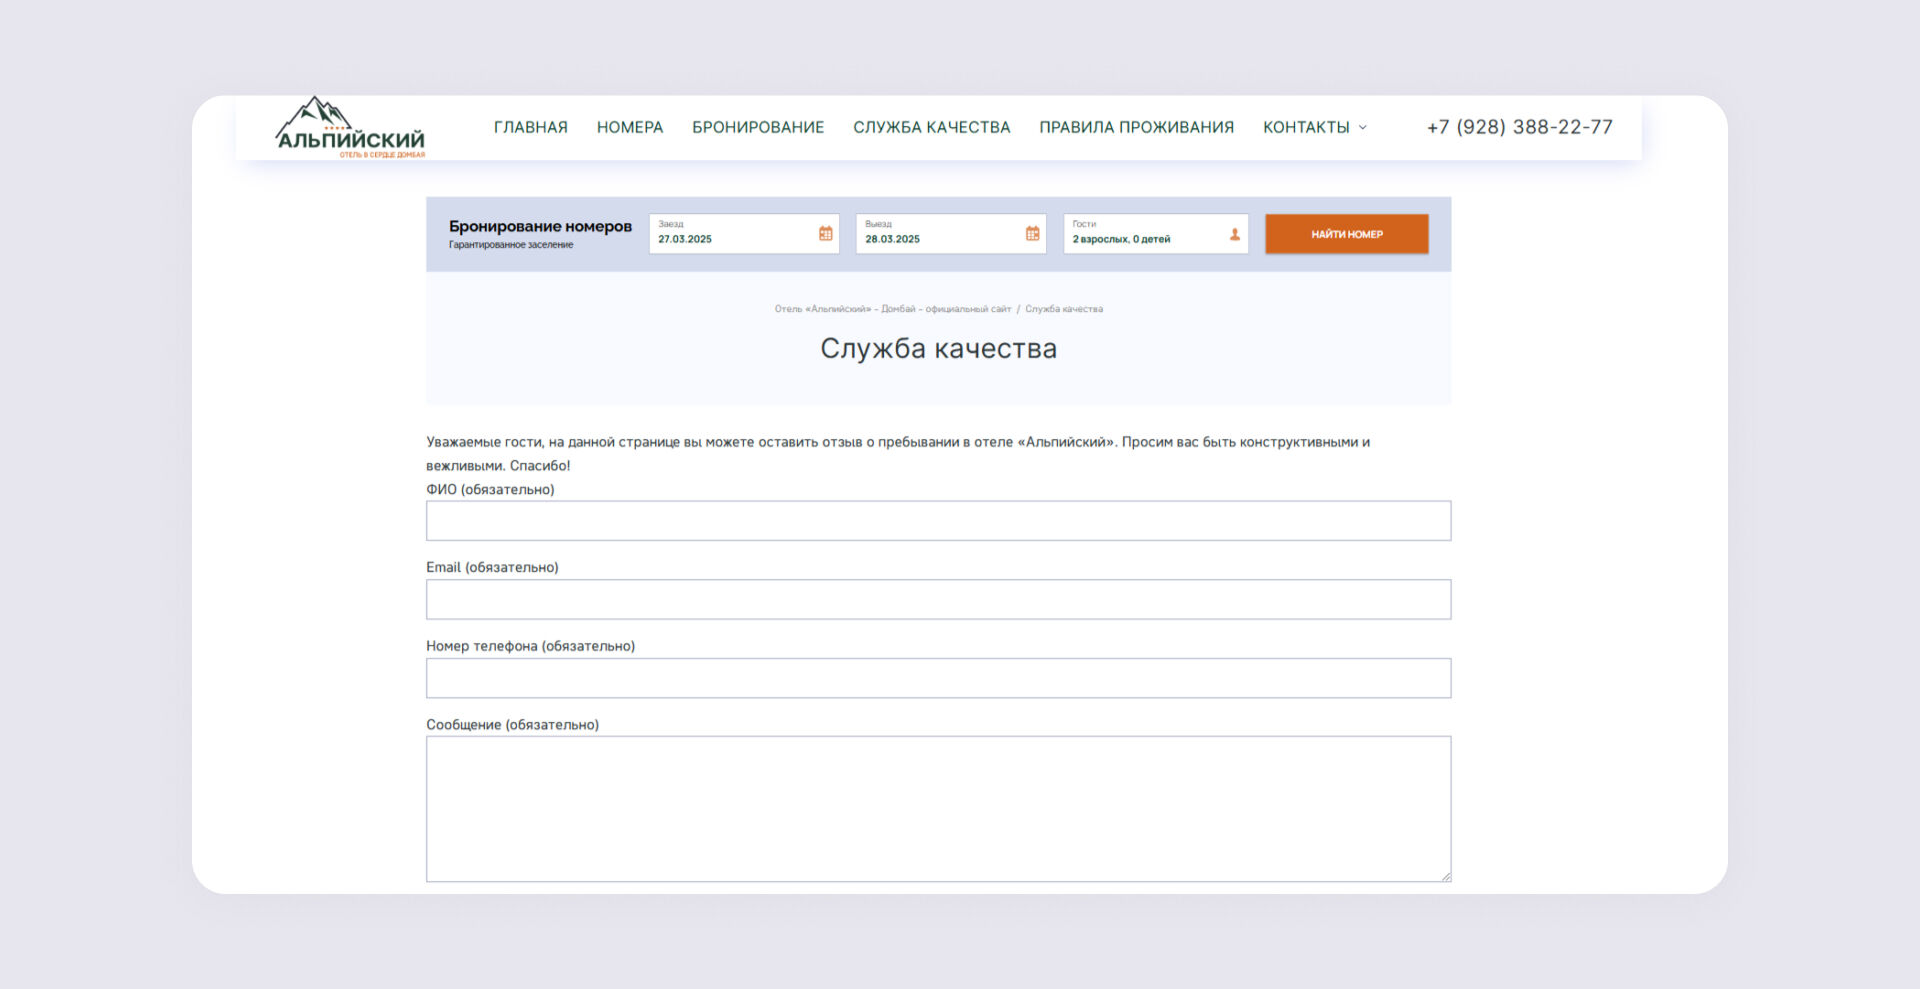Viewport: 1920px width, 989px height.
Task: Select СЛУЖБА КАЧЕСТВА in navigation
Action: tap(931, 127)
